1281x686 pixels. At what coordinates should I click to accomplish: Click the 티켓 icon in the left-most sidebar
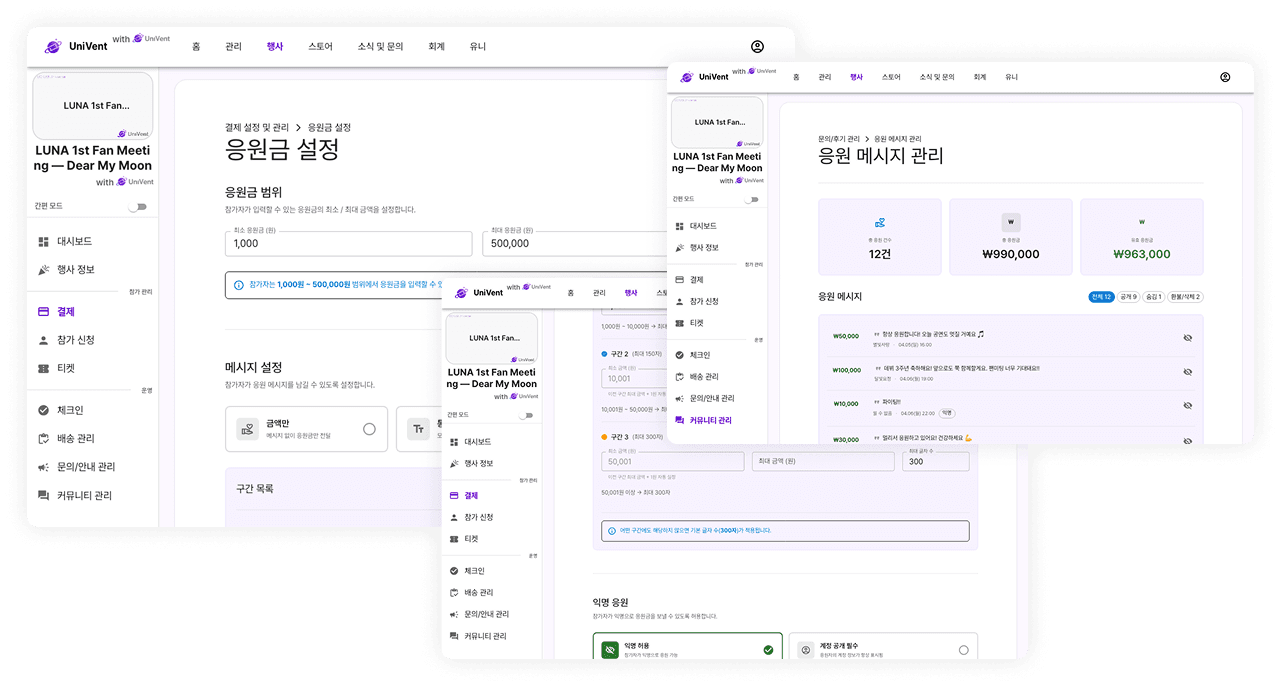pyautogui.click(x=43, y=368)
